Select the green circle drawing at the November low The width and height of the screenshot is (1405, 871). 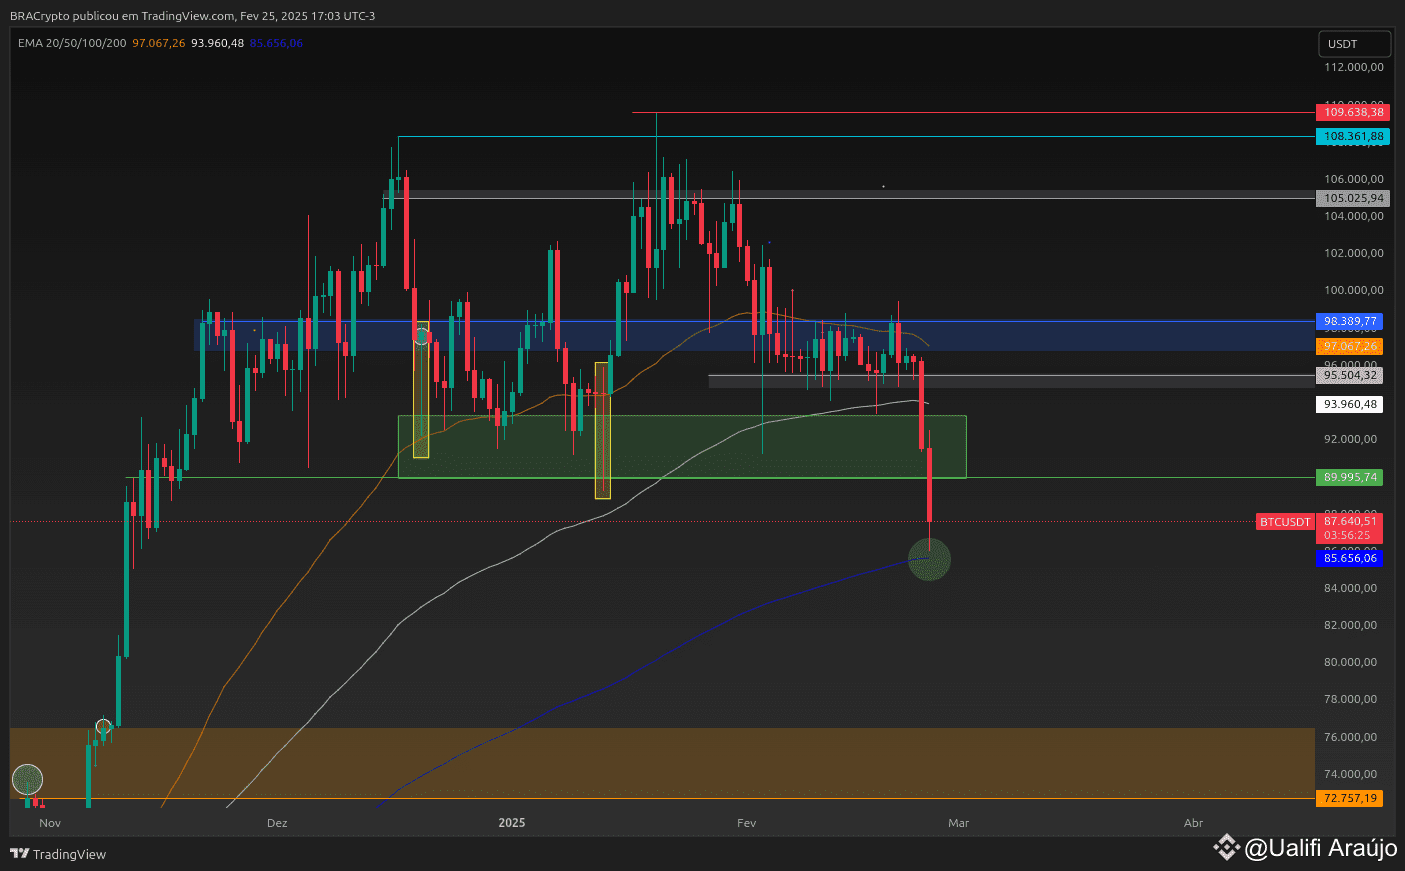click(27, 780)
